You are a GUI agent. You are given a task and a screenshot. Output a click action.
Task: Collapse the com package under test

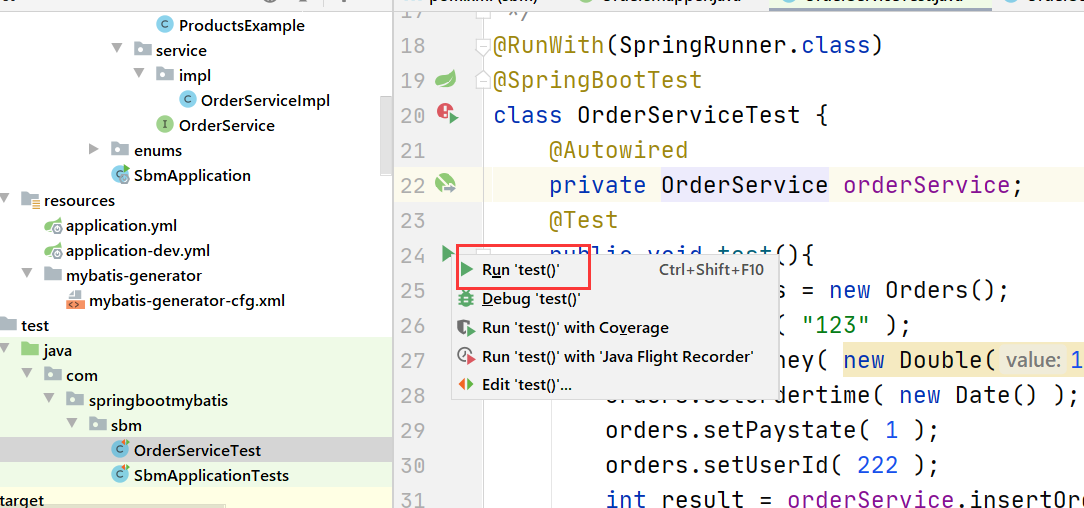point(28,374)
